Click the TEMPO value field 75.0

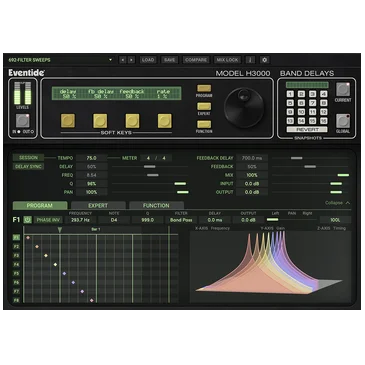[92, 158]
